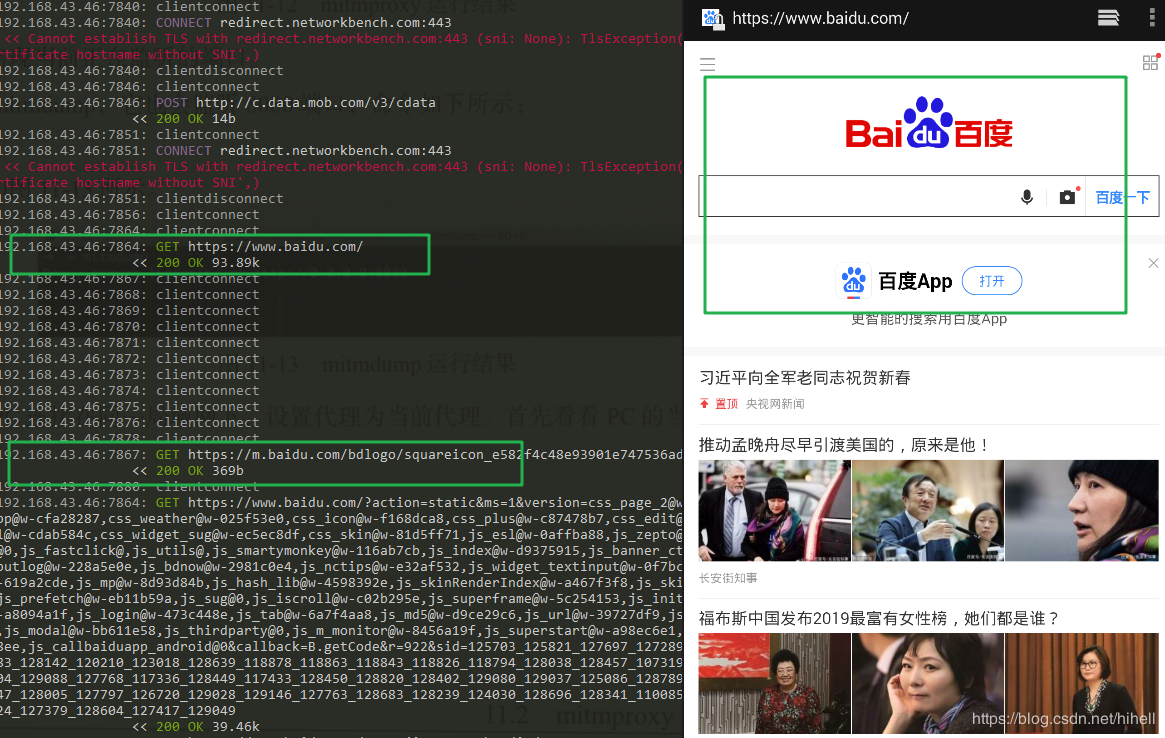Open the 习近平向全军老同志祝贺新春 headline
Image resolution: width=1165 pixels, height=738 pixels.
point(805,377)
